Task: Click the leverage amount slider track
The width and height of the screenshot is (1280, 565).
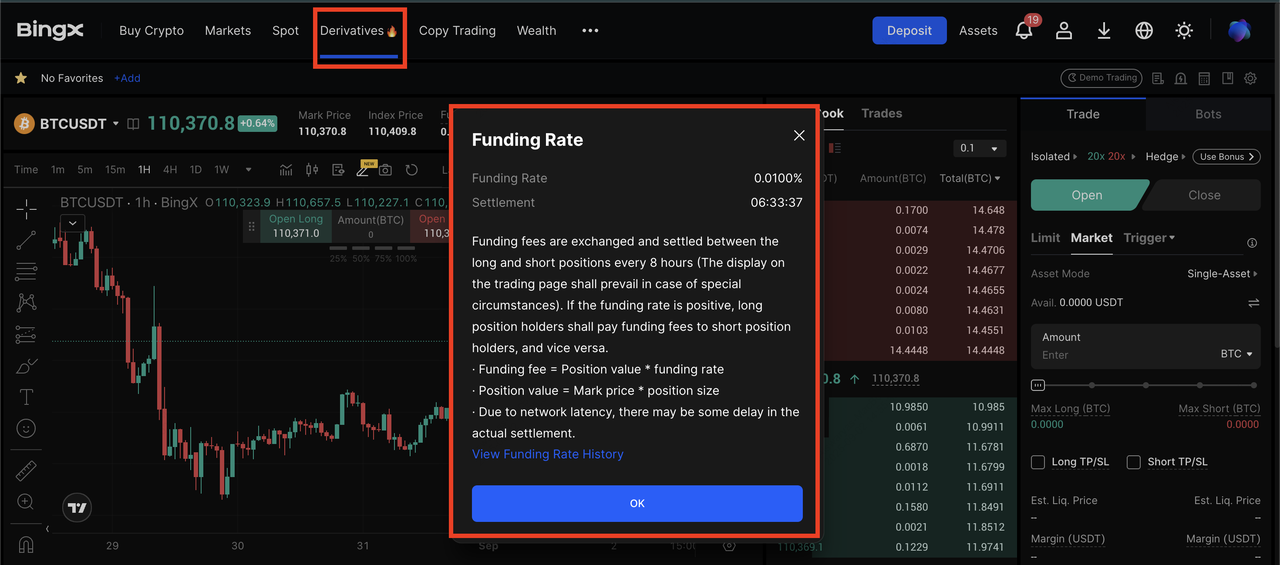Action: coord(1146,385)
